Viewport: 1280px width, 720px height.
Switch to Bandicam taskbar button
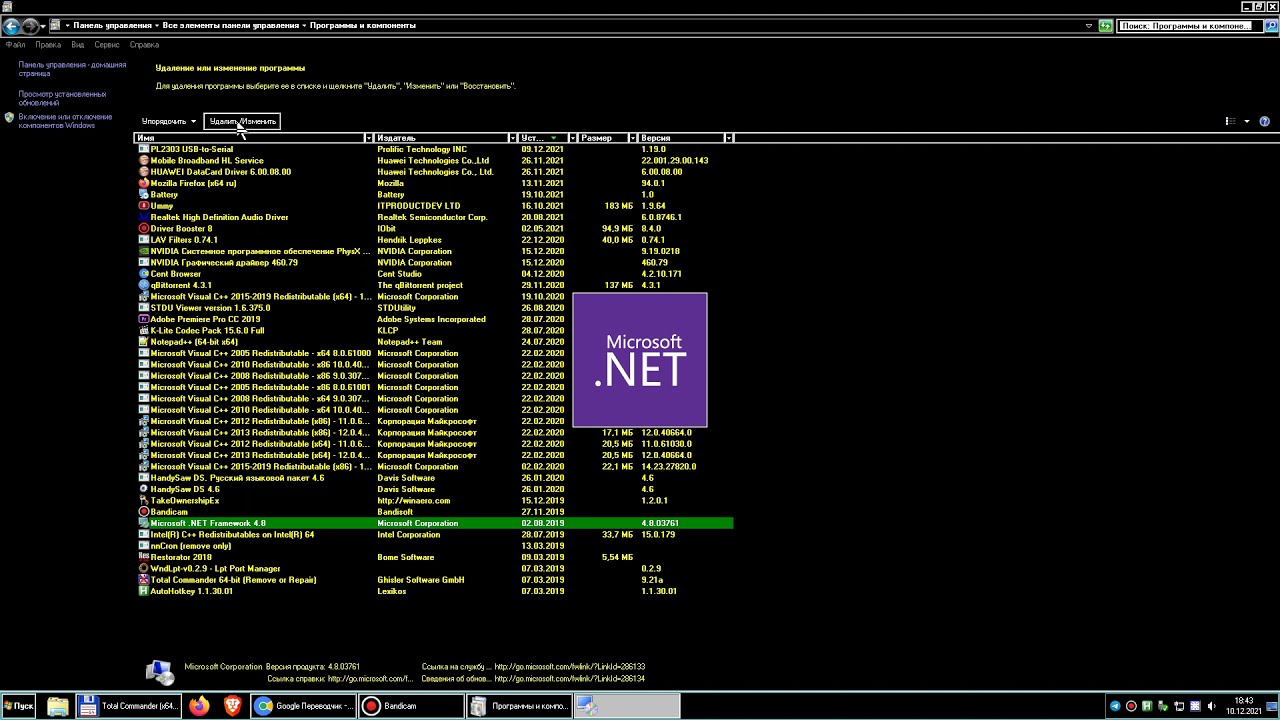point(411,706)
